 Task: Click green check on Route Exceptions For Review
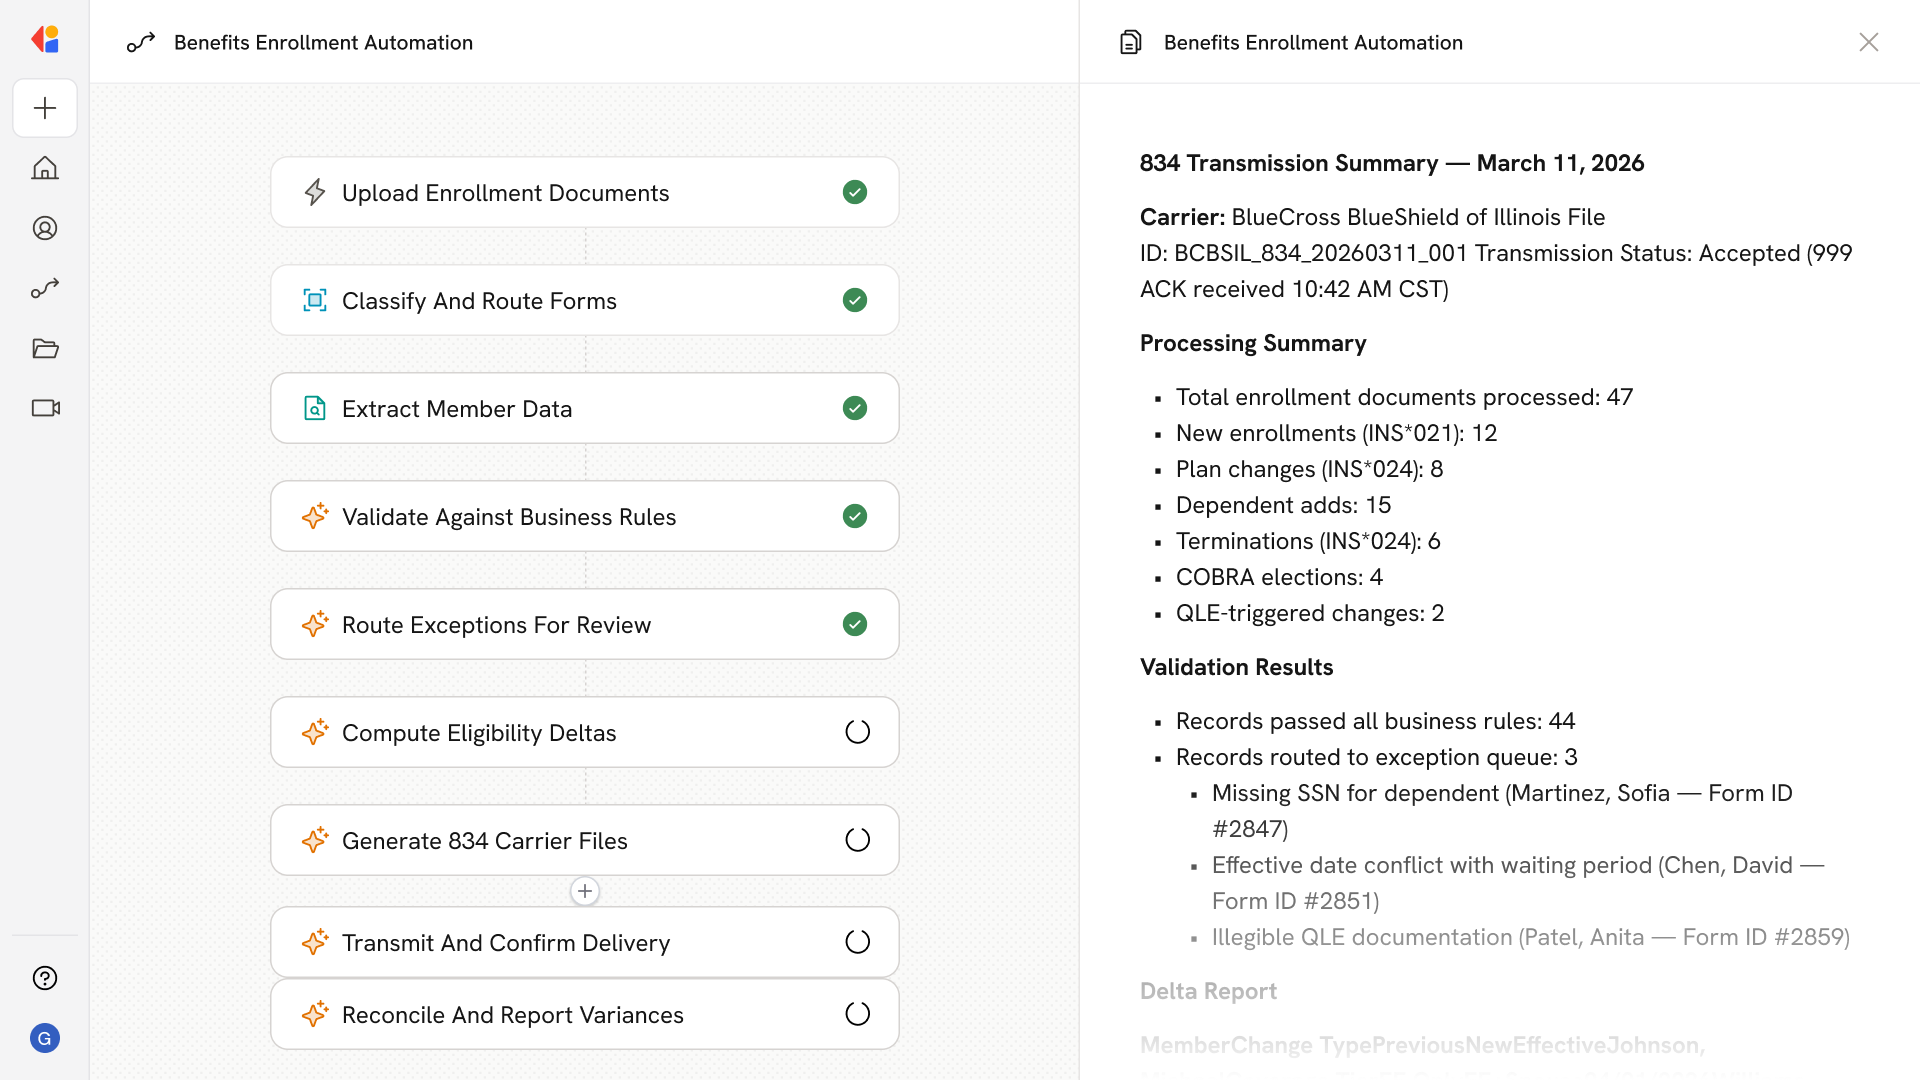855,624
